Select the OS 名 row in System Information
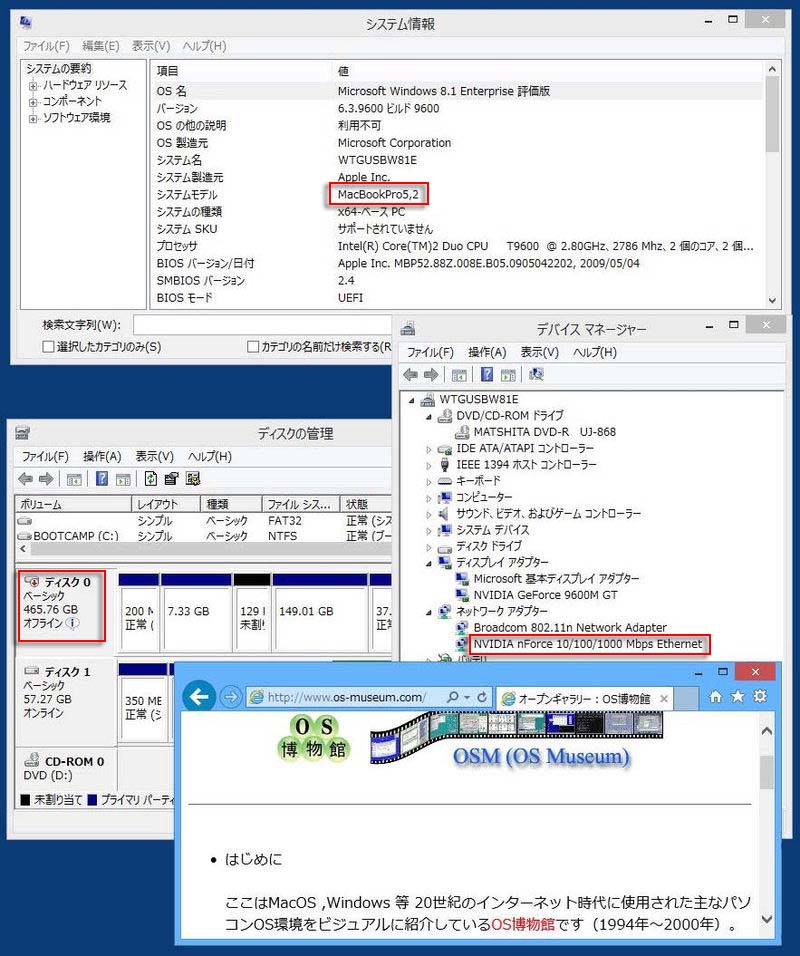Viewport: 800px width, 956px height. tap(457, 91)
